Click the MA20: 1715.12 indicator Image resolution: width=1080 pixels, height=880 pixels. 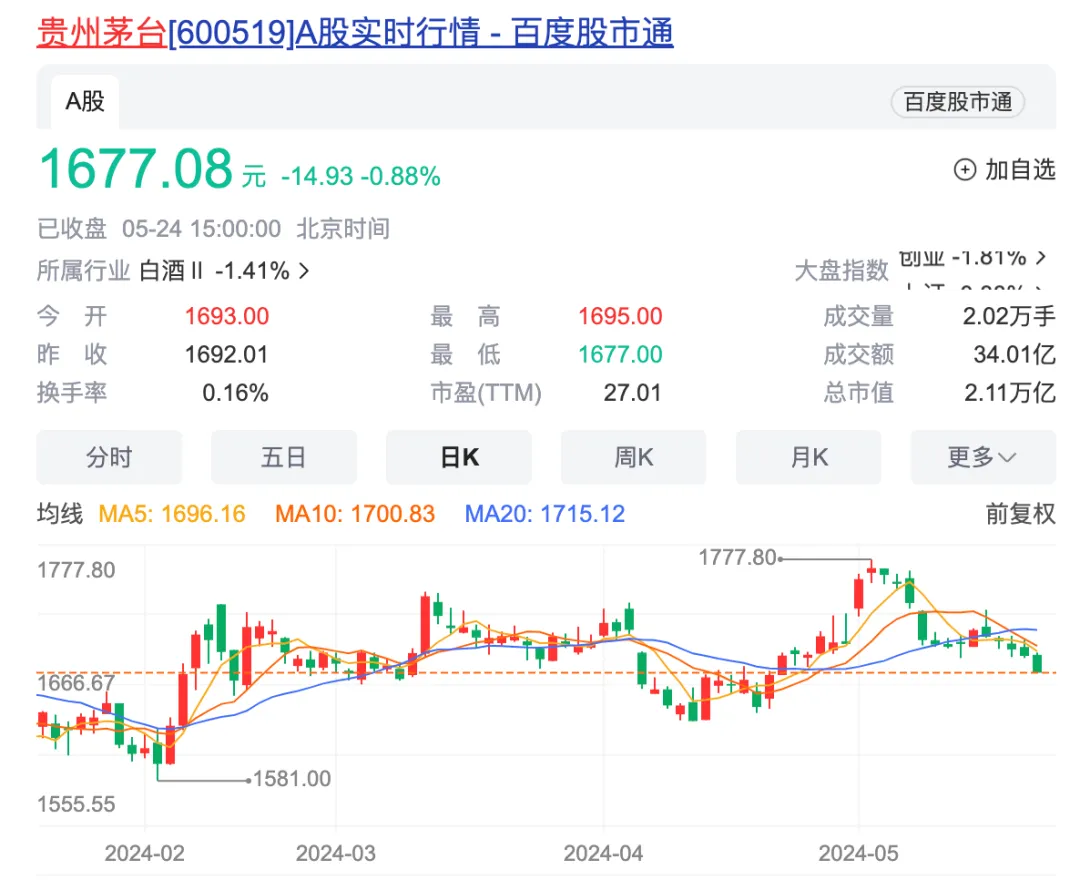tap(545, 514)
